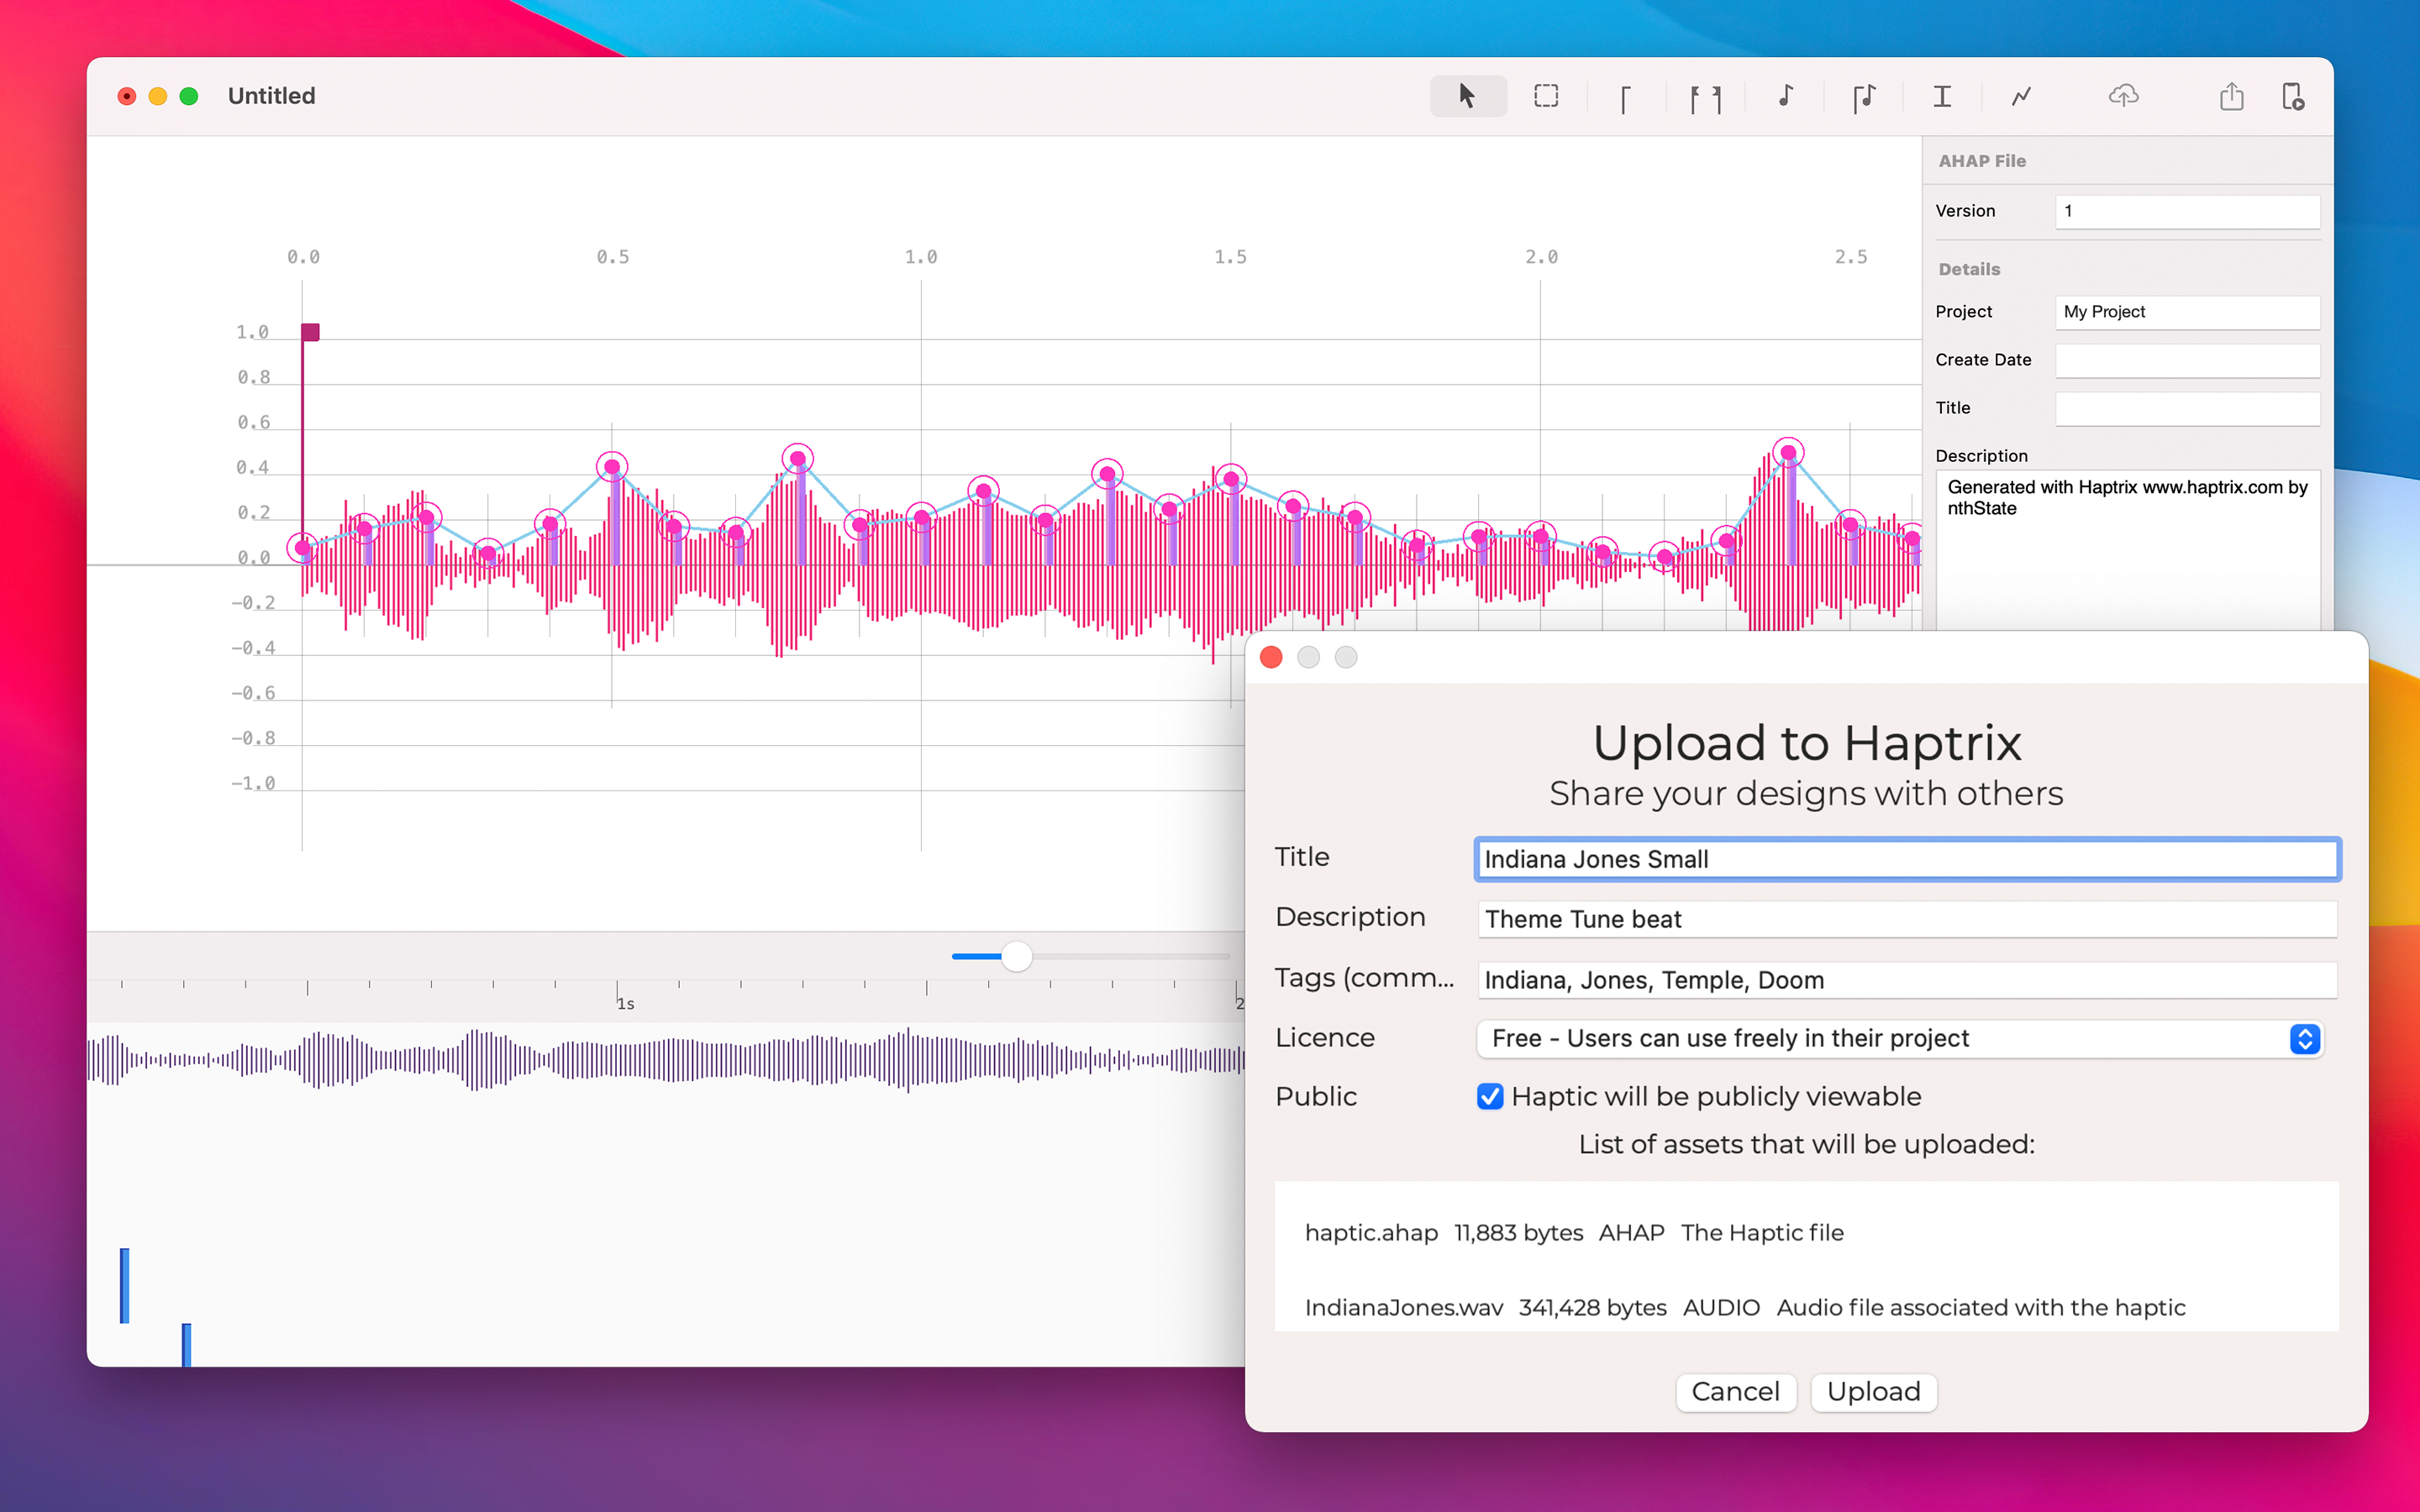Viewport: 2420px width, 1512px height.
Task: Select the arrow pointer tool
Action: coord(1466,96)
